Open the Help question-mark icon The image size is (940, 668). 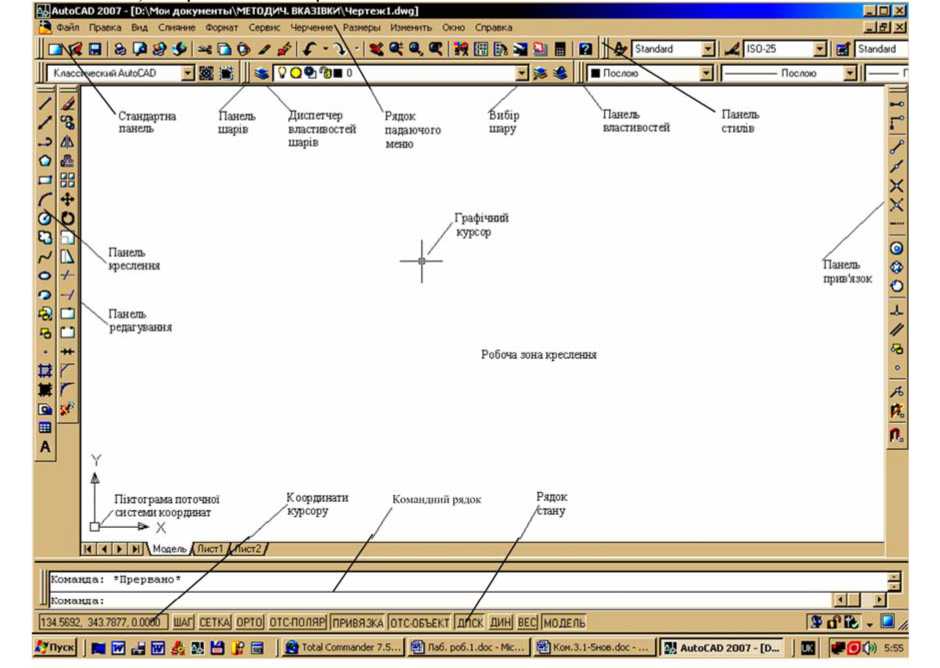click(x=586, y=49)
